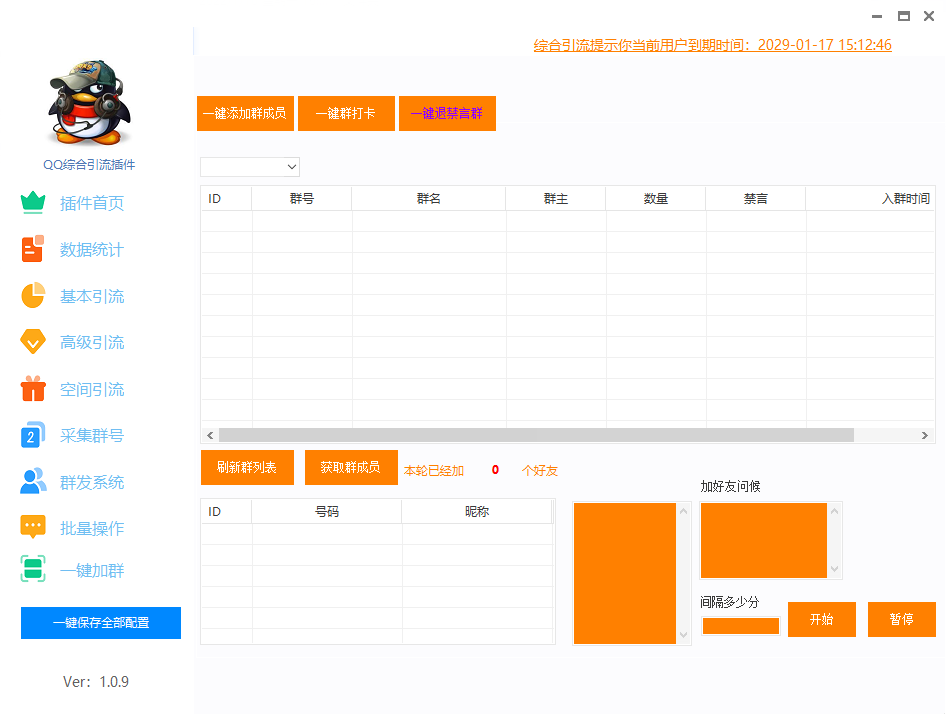Image resolution: width=946 pixels, height=715 pixels.
Task: Click the group table horizontal scrollbar right arrow
Action: click(x=926, y=435)
